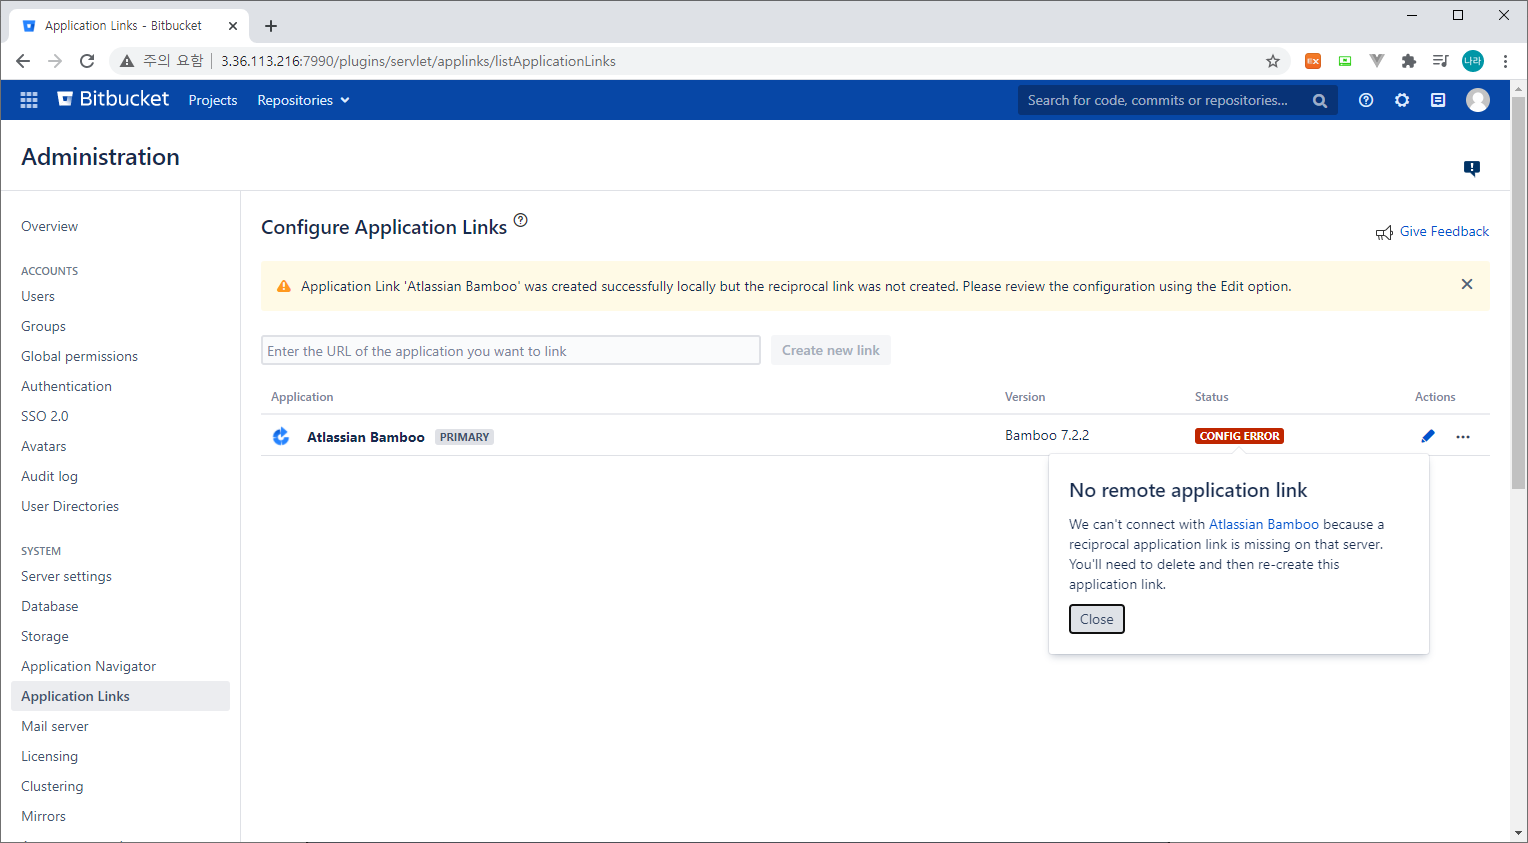The image size is (1528, 843).
Task: Open Projects in top navigation
Action: click(213, 100)
